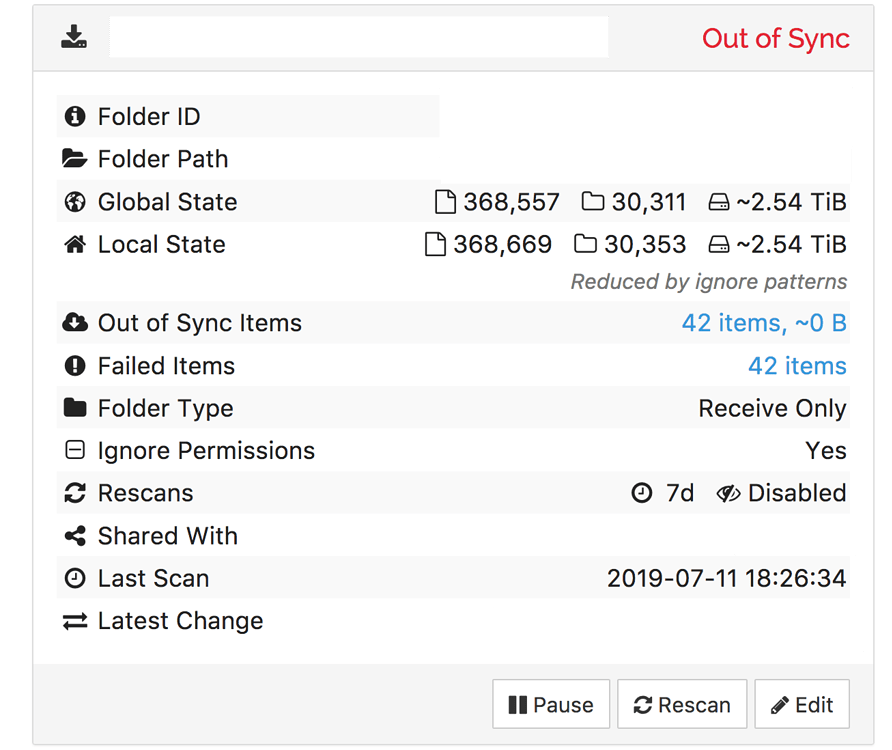Screen dimensions: 892x750
Task: Click the watcher Disabled eye icon
Action: click(728, 493)
